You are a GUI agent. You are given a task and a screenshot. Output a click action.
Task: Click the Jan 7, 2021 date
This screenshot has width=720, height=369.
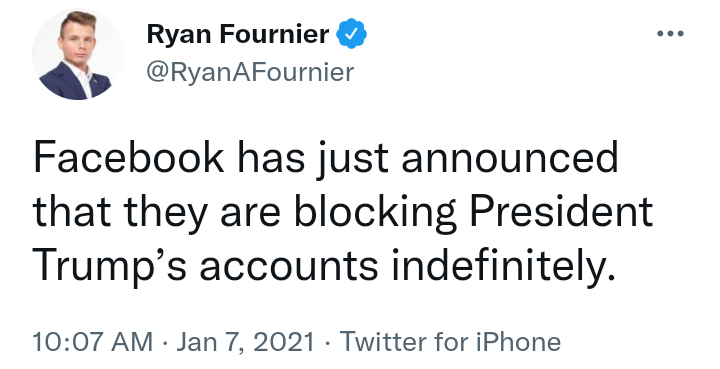pos(245,342)
